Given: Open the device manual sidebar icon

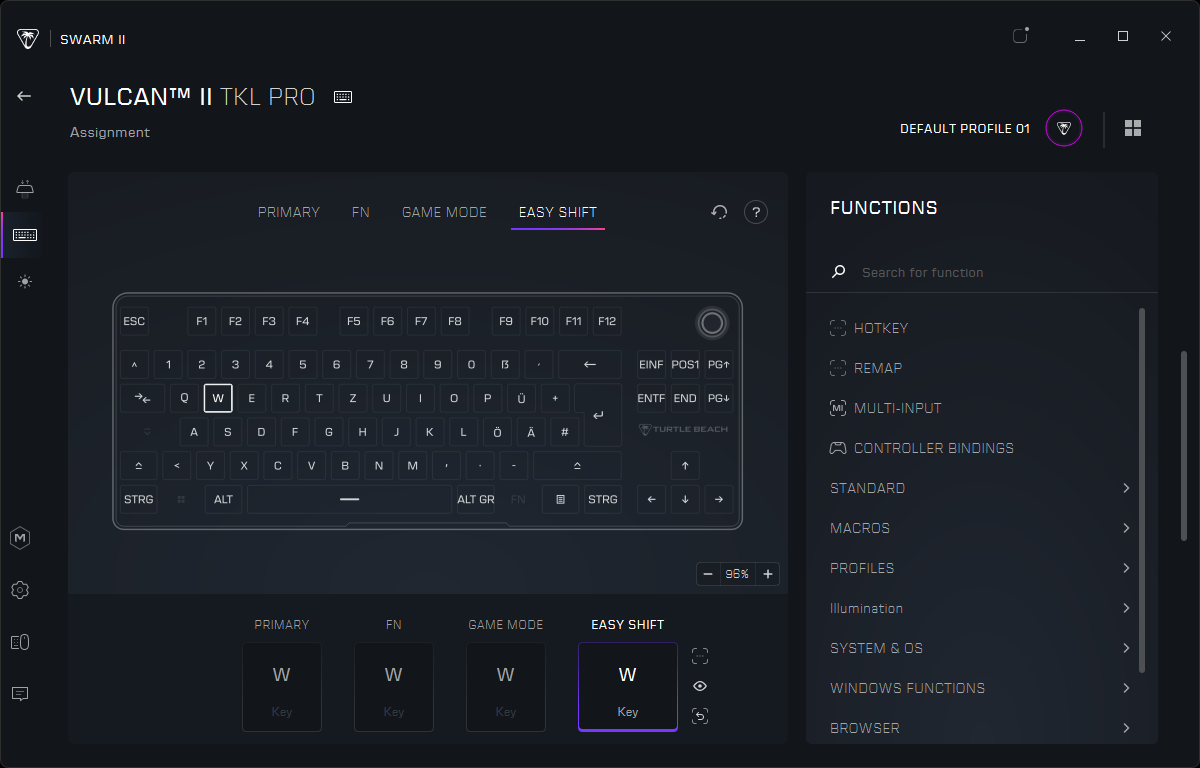Looking at the screenshot, I should (x=20, y=642).
